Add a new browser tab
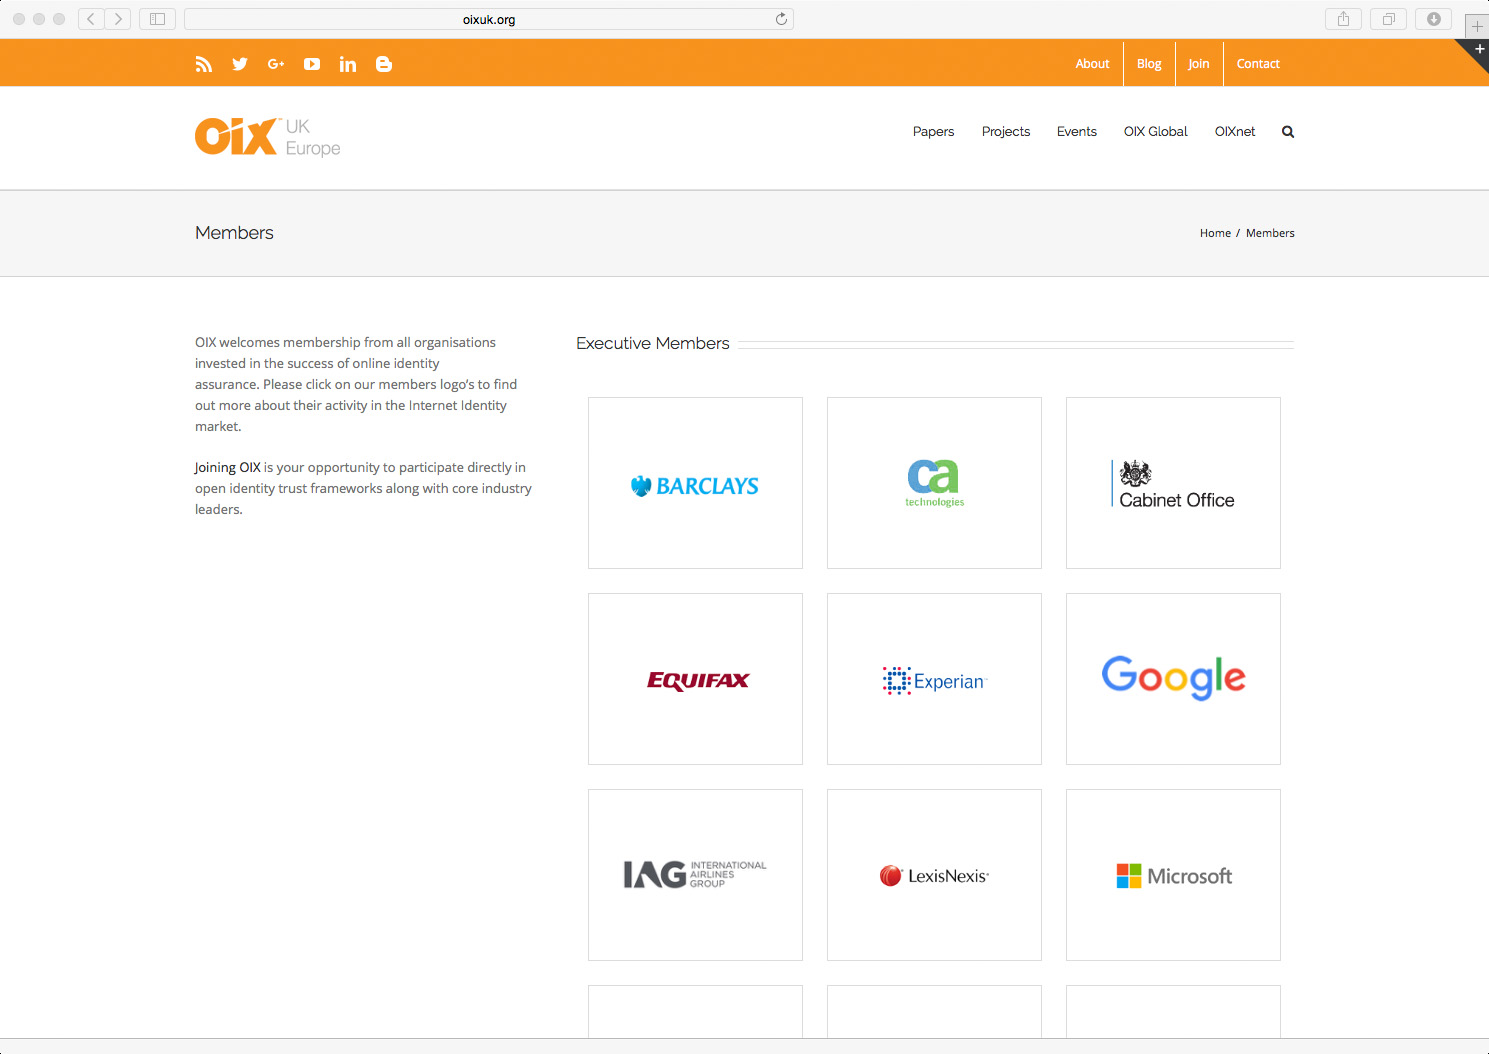 point(1477,26)
